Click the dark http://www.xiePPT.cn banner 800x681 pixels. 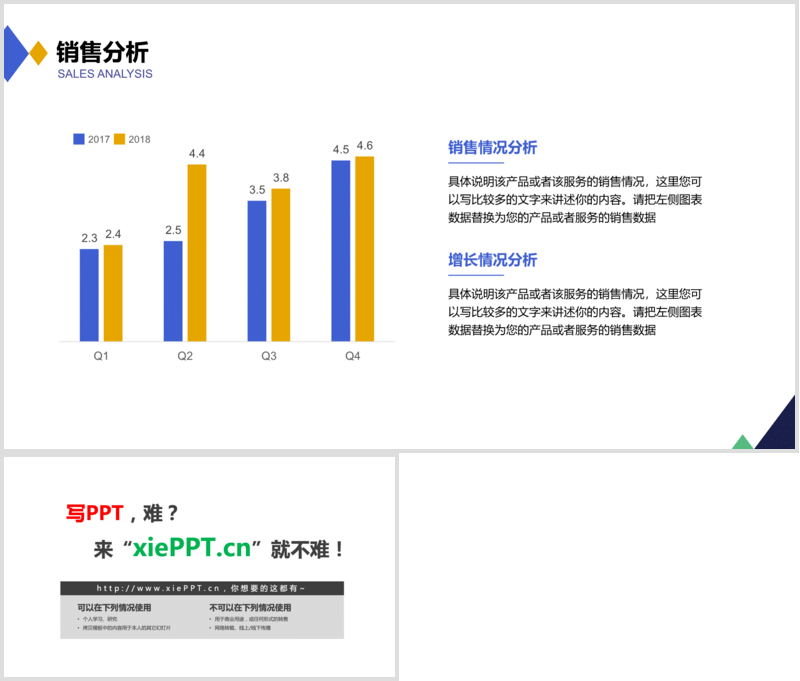pyautogui.click(x=202, y=589)
